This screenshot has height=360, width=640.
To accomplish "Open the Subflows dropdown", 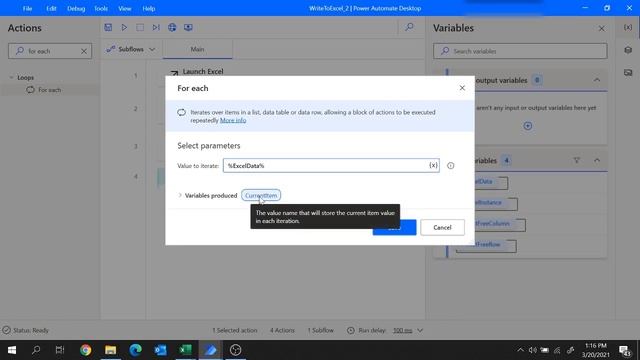I will pos(131,49).
